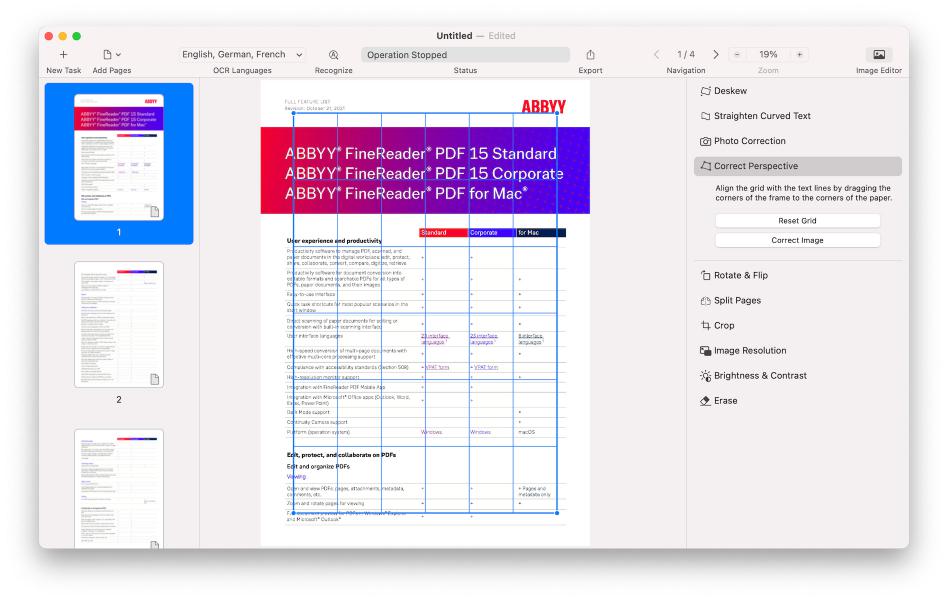Click the Operation Stopped status field
The width and height of the screenshot is (948, 600).
point(466,54)
